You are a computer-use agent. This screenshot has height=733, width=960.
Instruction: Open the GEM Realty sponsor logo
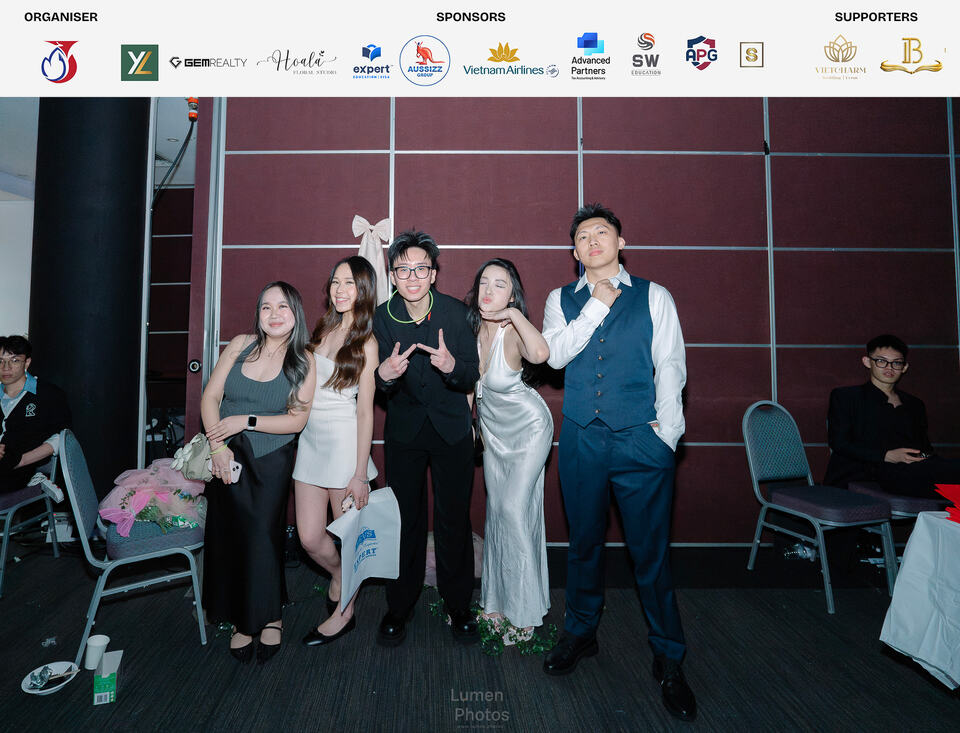(x=208, y=62)
